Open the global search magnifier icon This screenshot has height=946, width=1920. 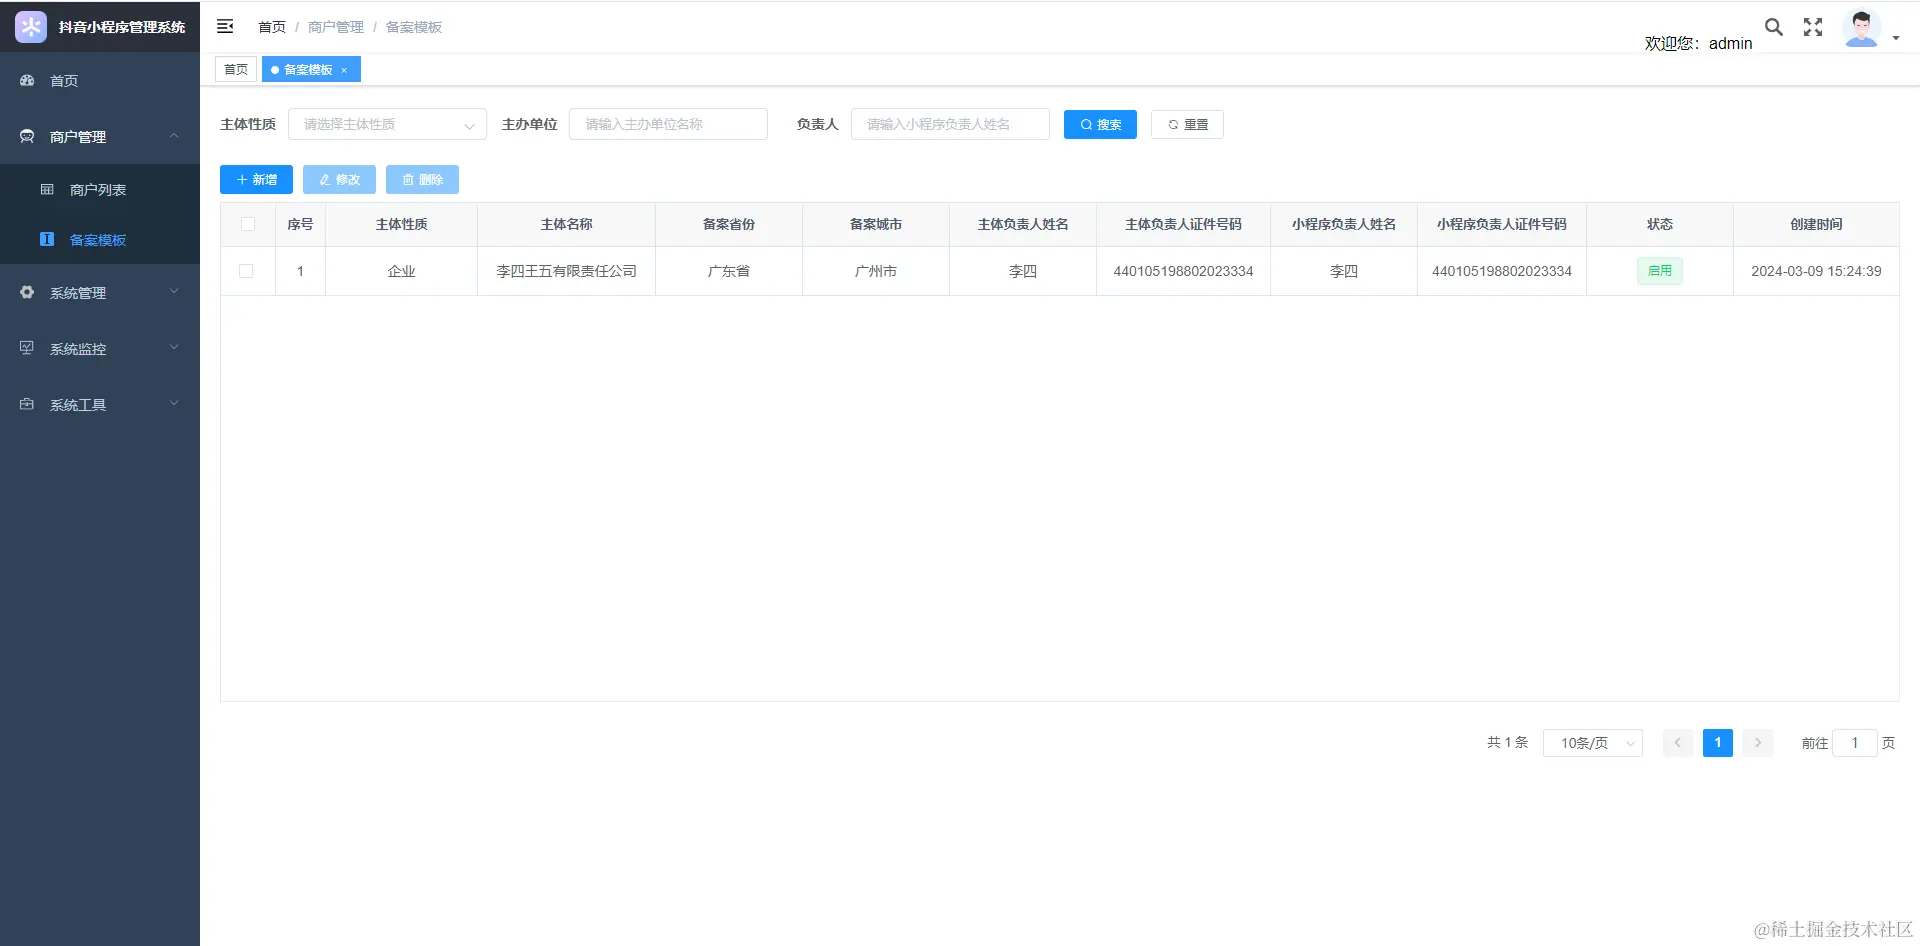coord(1774,27)
